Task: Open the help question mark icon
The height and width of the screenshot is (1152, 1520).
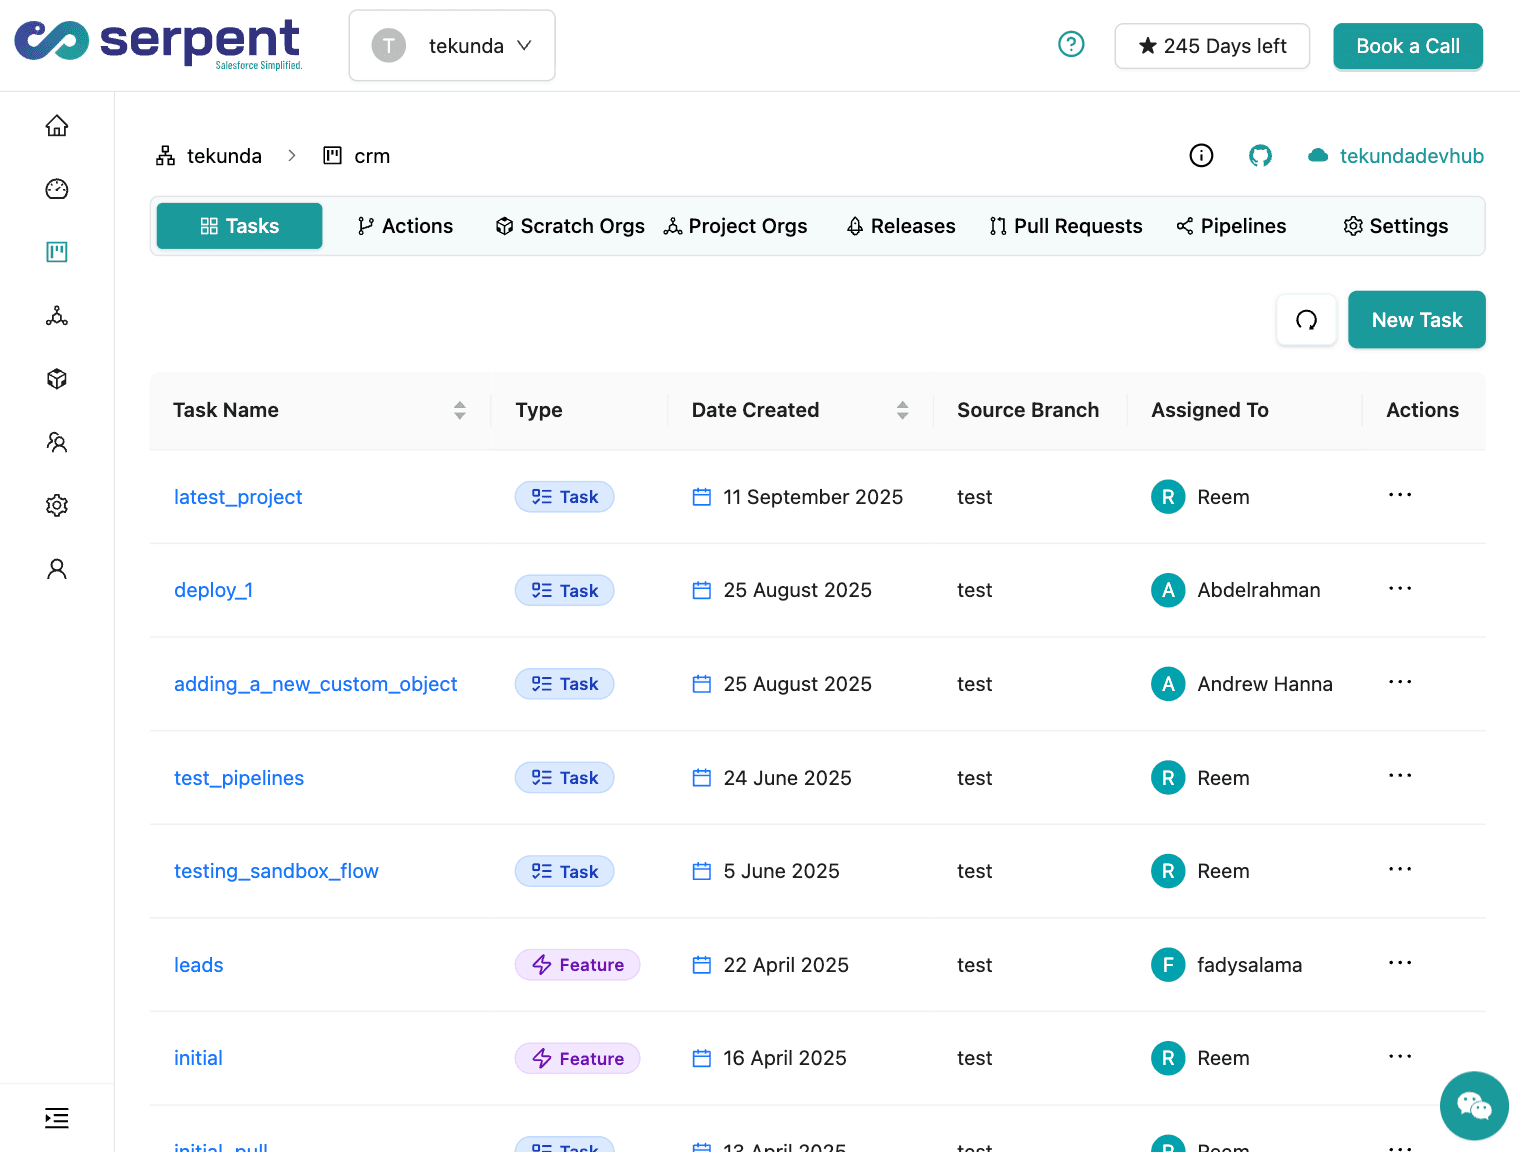Action: 1071,45
